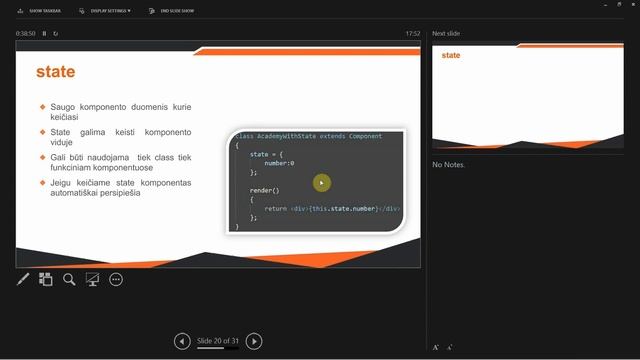This screenshot has width=640, height=360.
Task: Click the current slide code screenshot
Action: click(316, 181)
